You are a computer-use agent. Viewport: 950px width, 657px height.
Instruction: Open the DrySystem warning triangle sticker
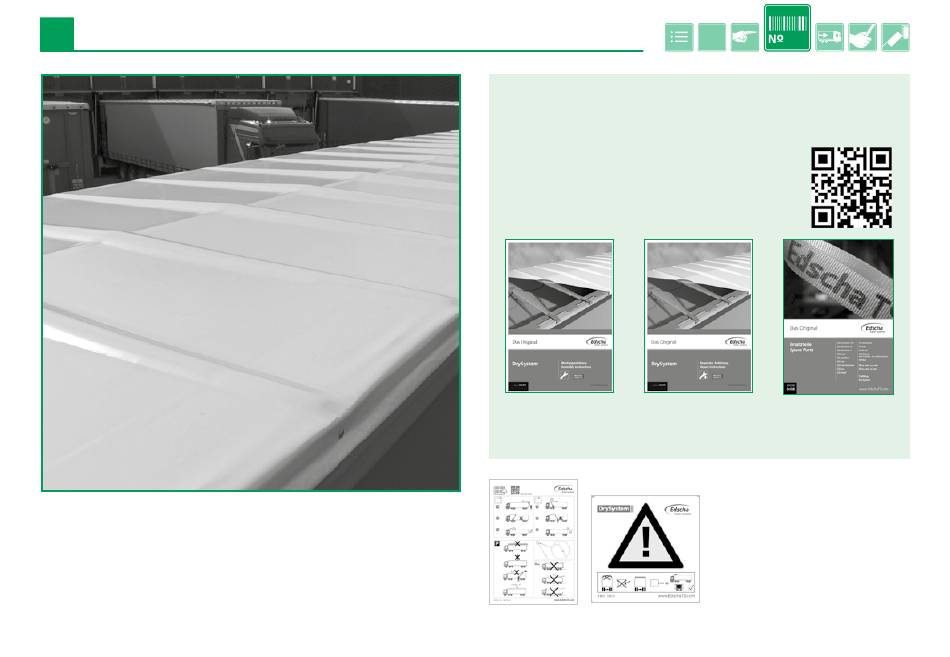(x=645, y=549)
